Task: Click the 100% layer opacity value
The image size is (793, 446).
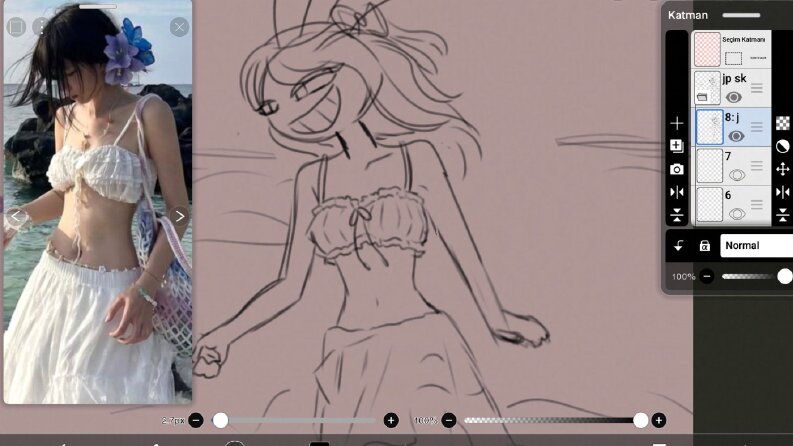Action: click(683, 277)
